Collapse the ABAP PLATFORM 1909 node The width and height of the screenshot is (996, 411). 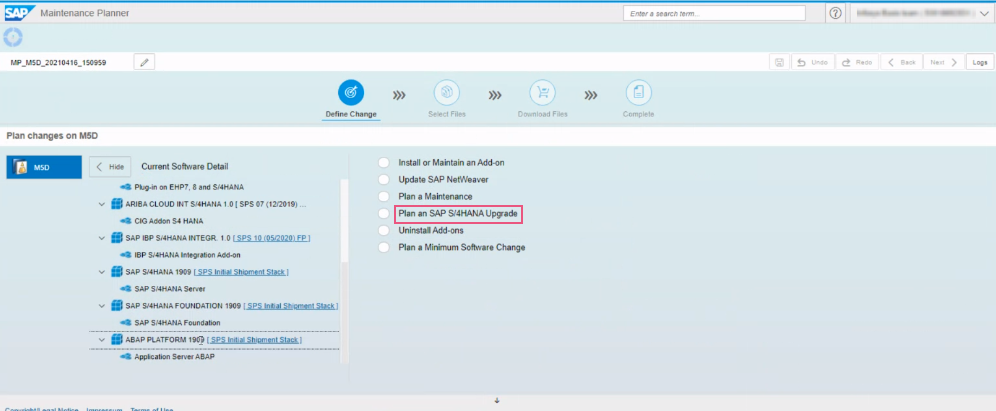[x=102, y=340]
